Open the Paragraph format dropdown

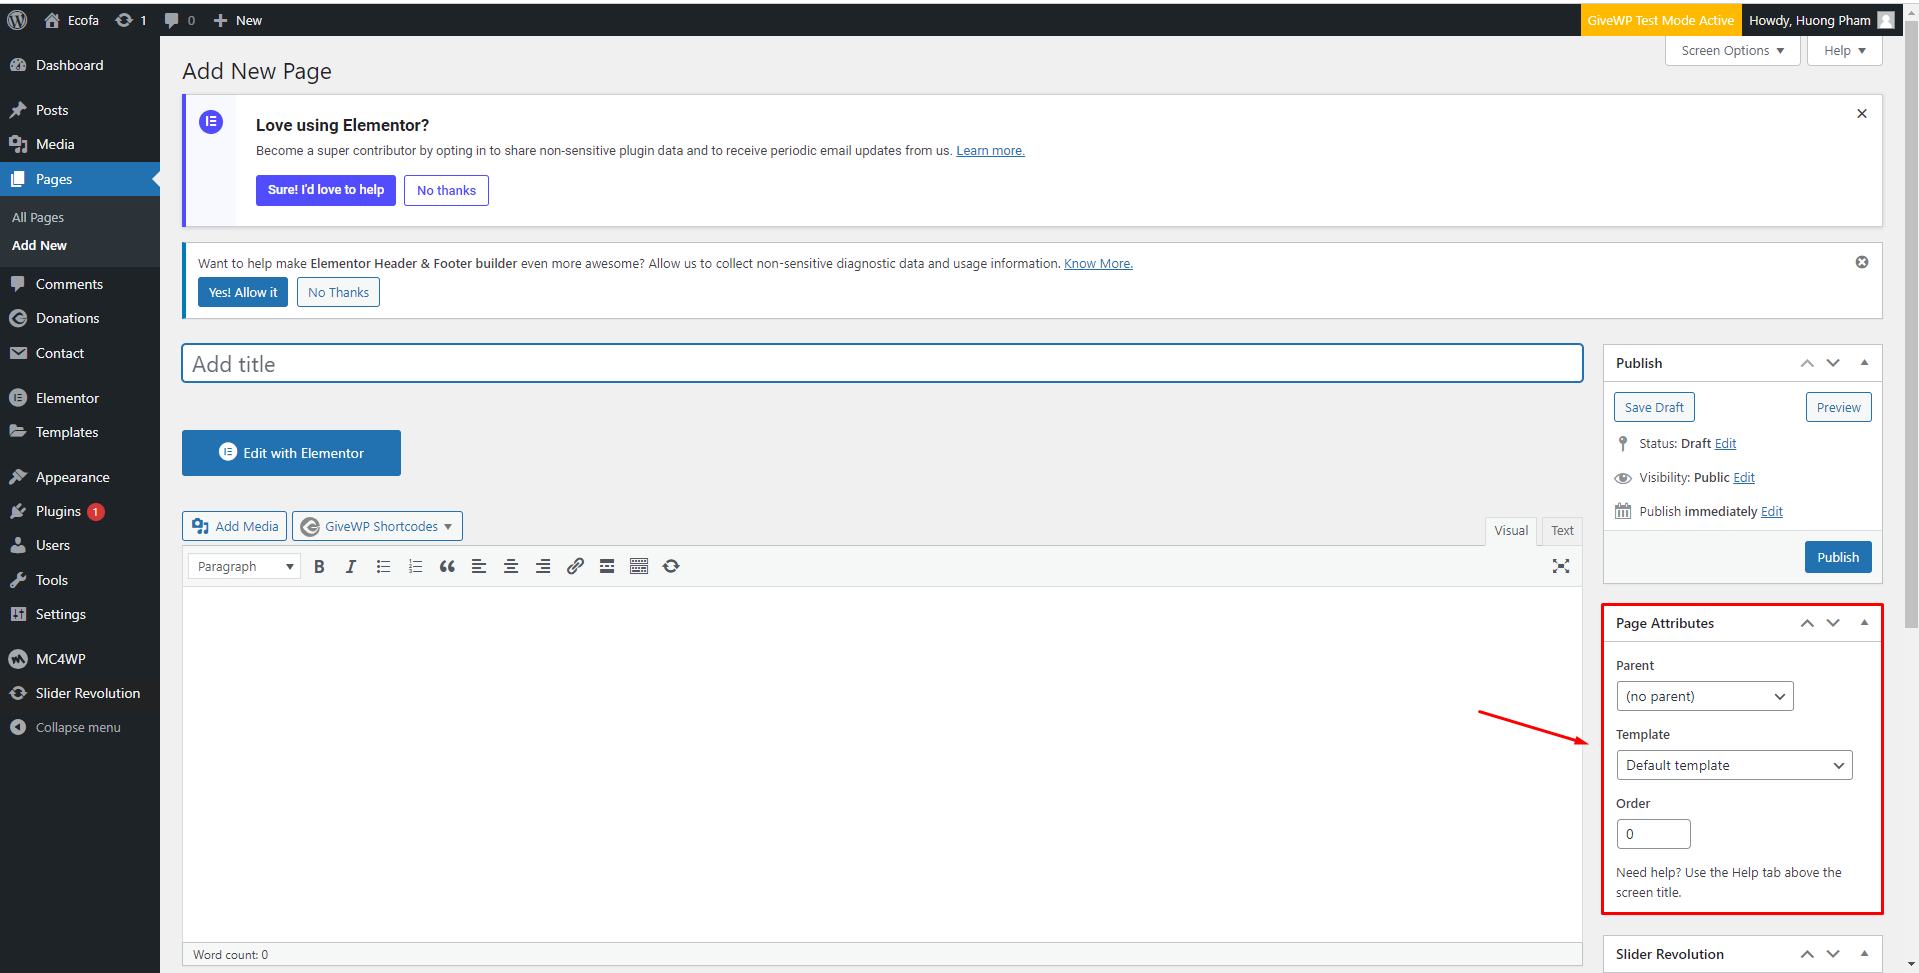245,567
